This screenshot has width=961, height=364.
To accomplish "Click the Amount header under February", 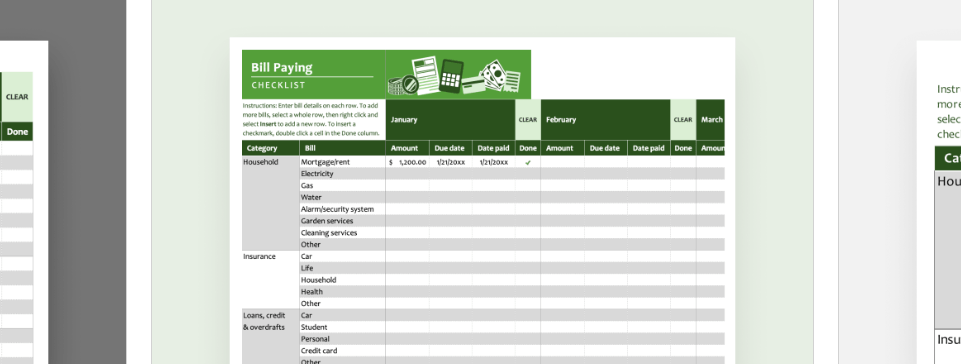I will click(x=563, y=148).
